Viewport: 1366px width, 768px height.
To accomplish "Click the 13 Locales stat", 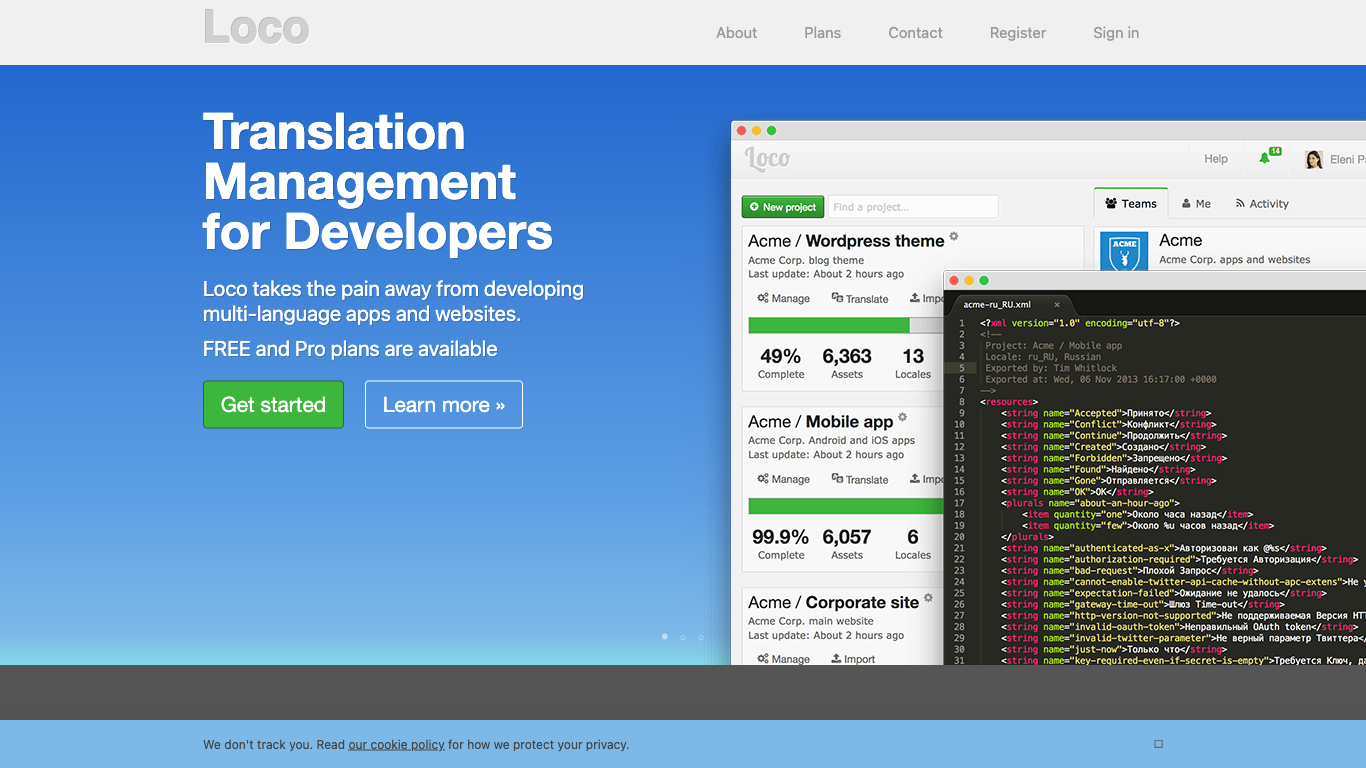I will click(913, 363).
